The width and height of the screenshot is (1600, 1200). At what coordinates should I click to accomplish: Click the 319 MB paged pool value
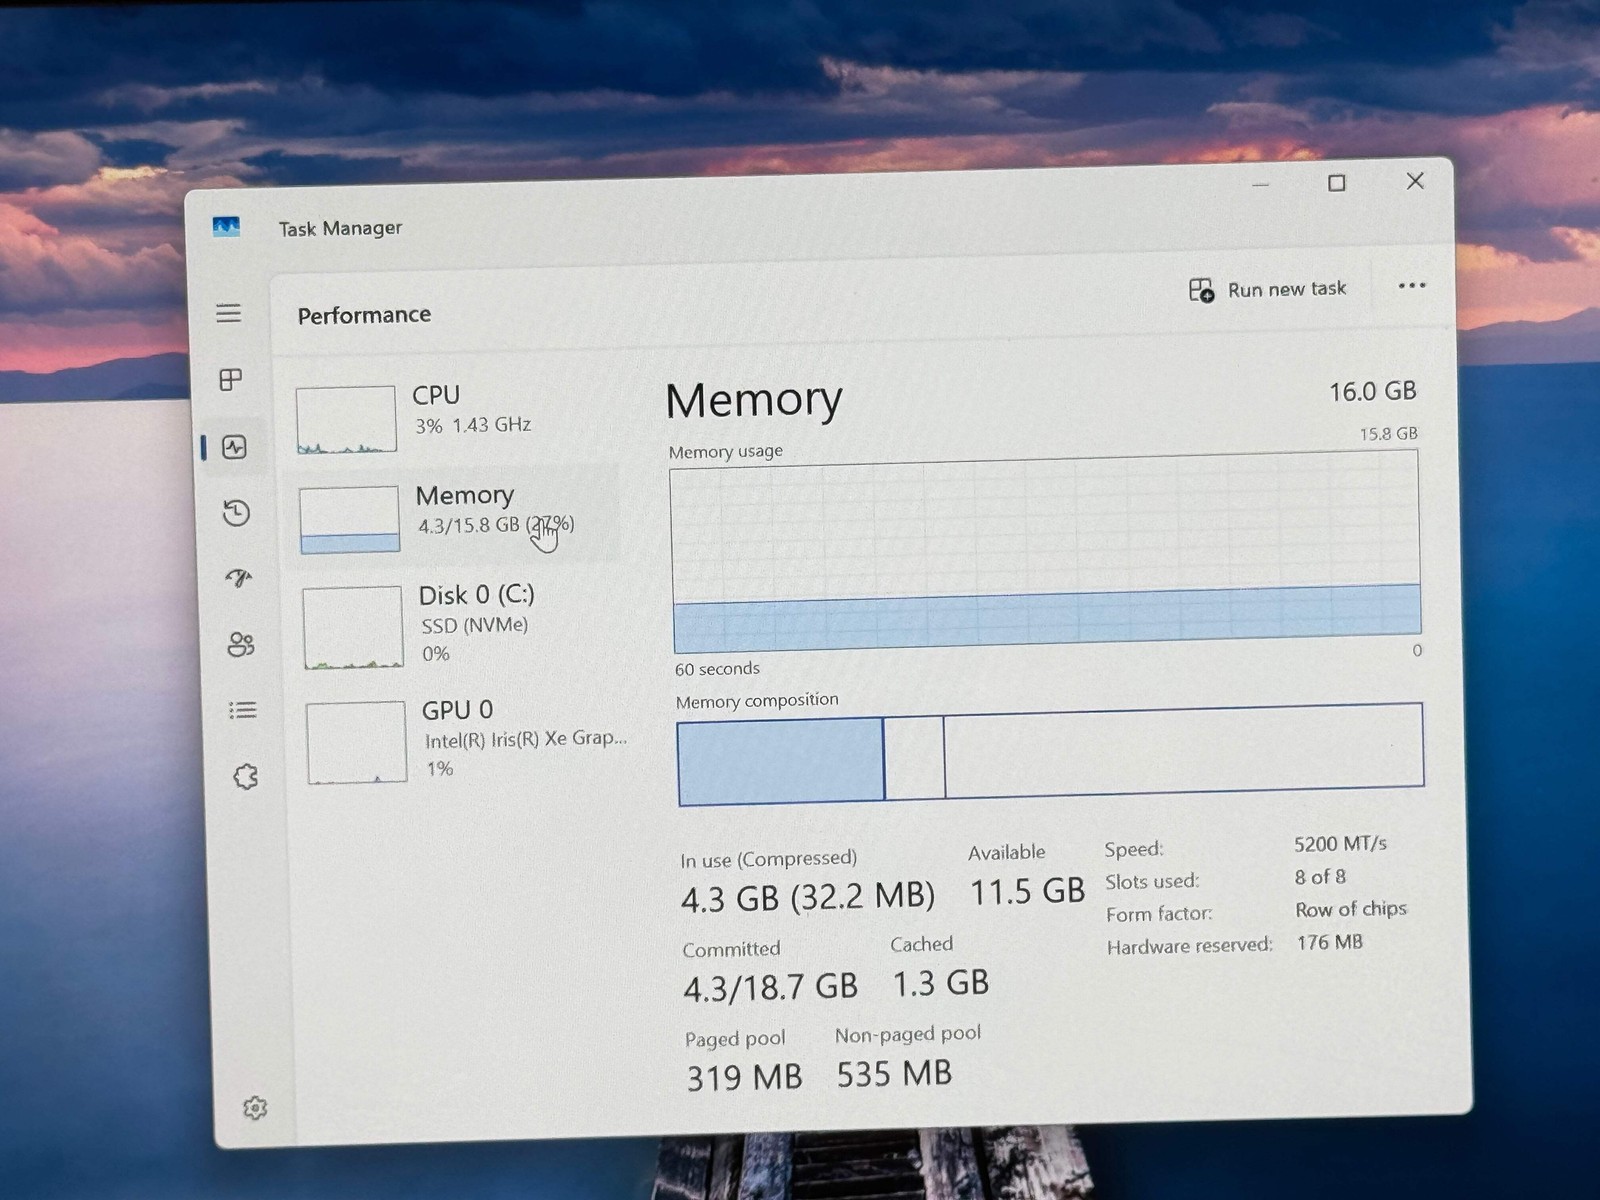[744, 1077]
